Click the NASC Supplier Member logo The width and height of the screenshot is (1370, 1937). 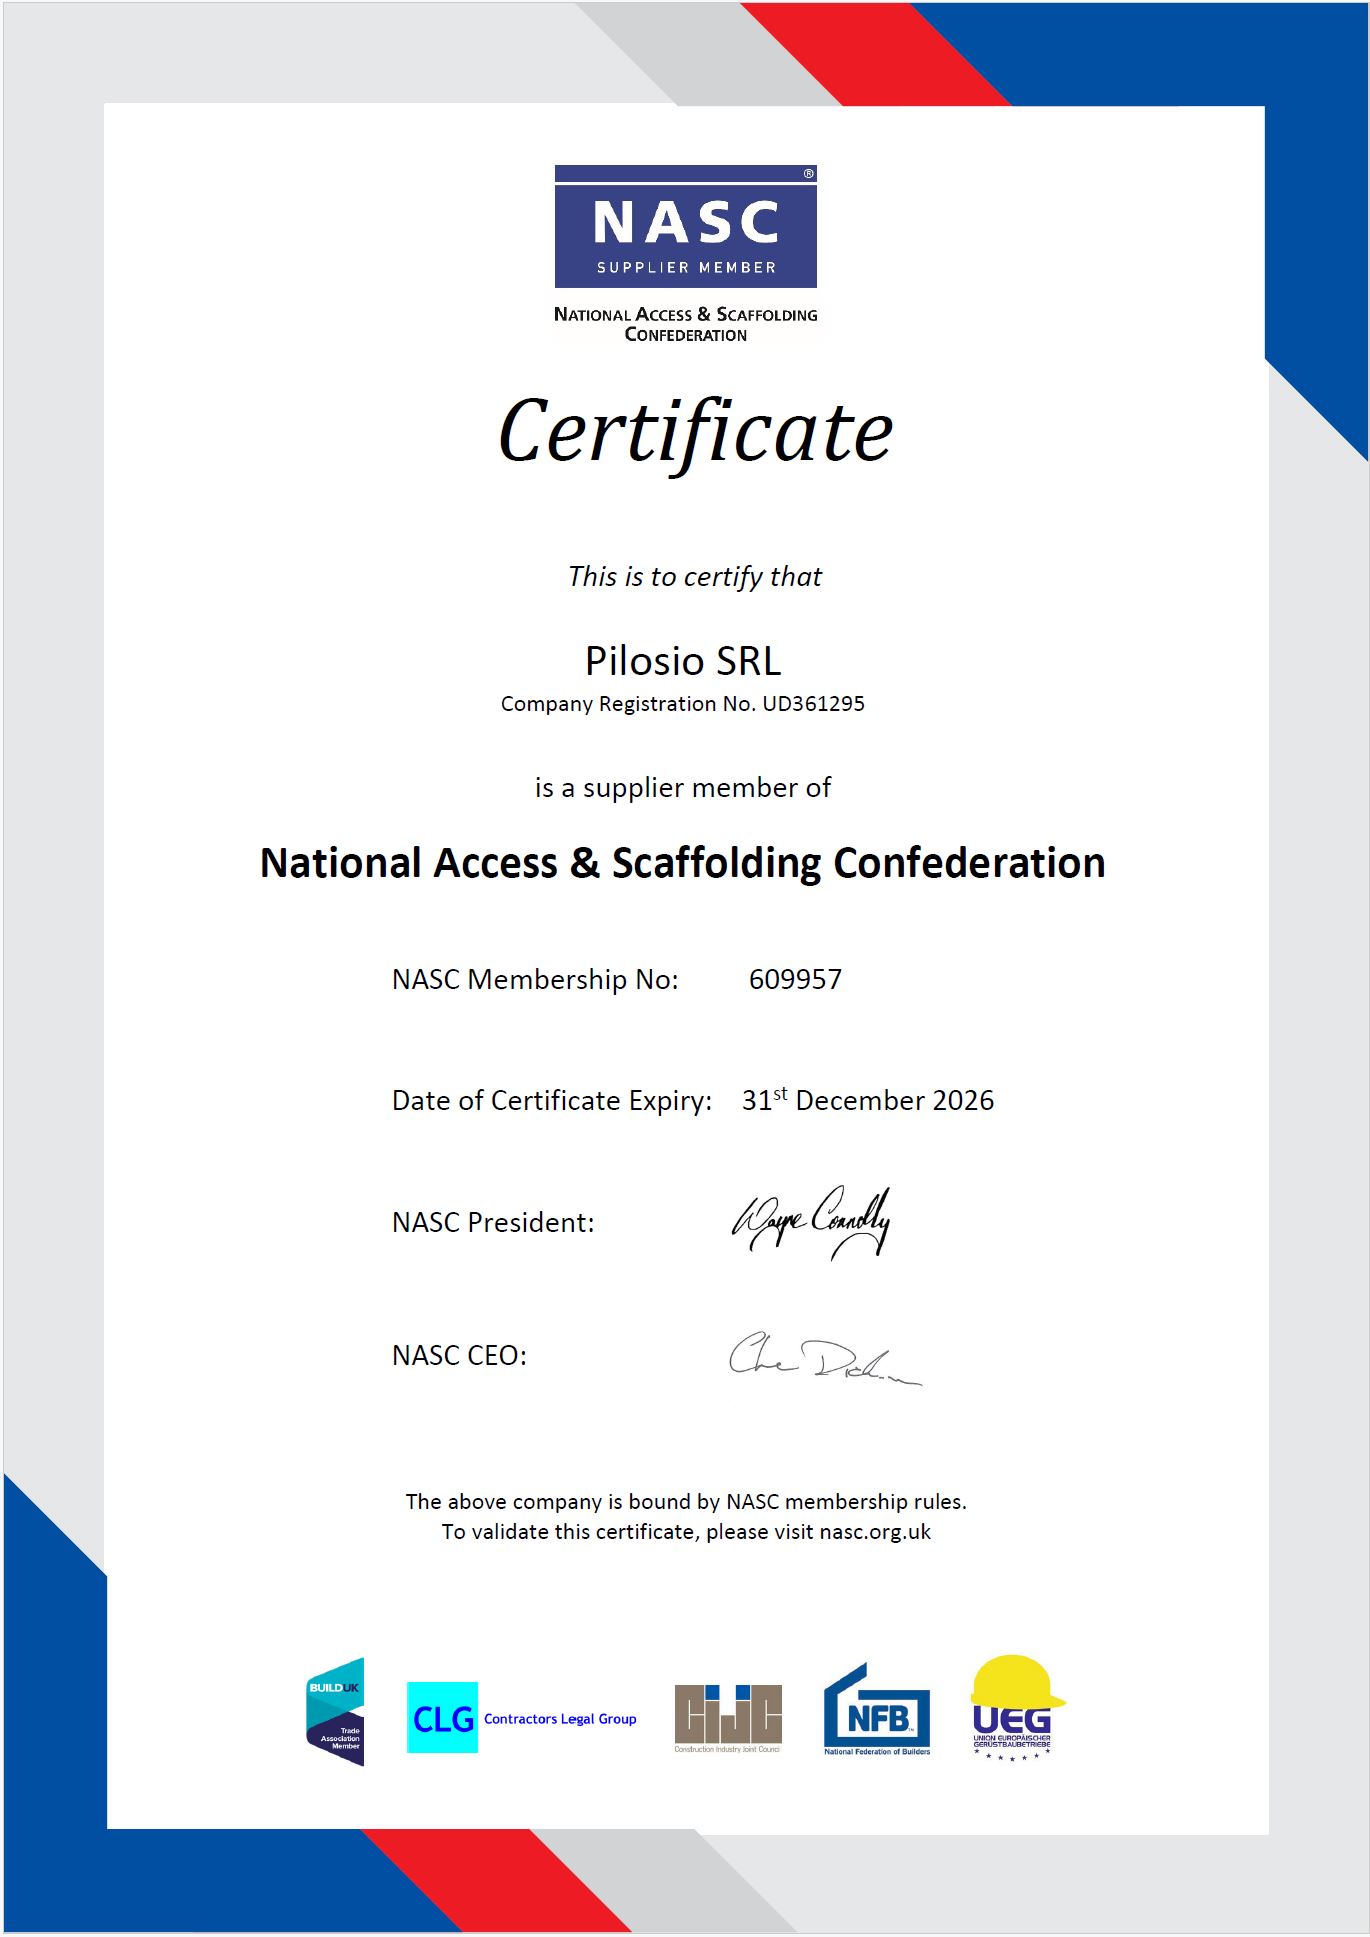[x=685, y=227]
